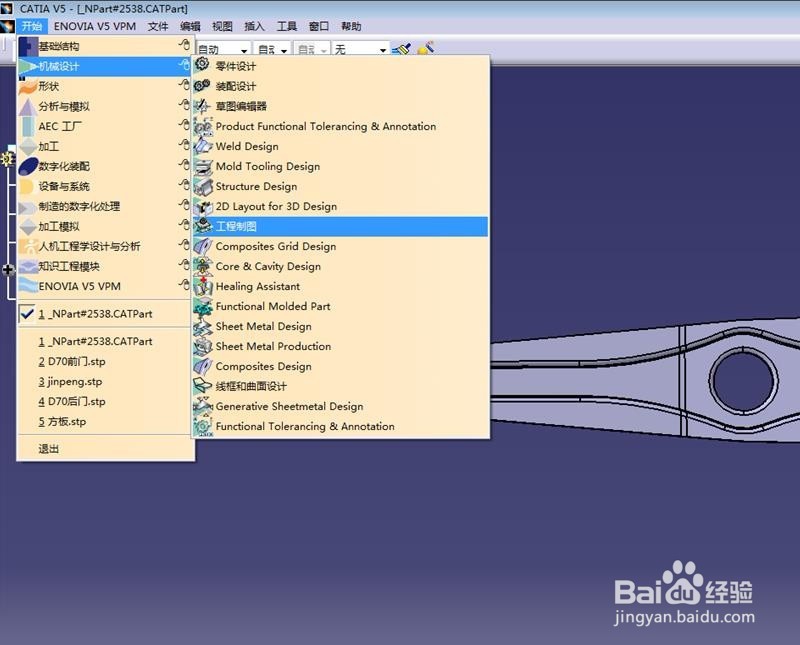The width and height of the screenshot is (800, 645).
Task: Click the Sheet Metal Design icon
Action: pyautogui.click(x=203, y=326)
